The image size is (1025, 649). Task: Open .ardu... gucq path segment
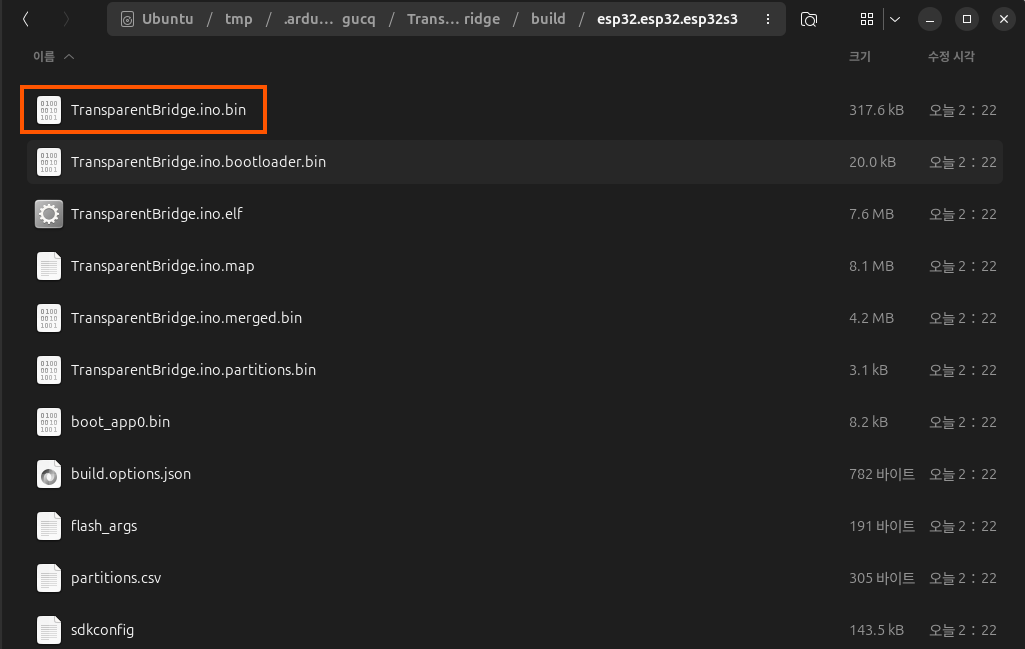(329, 20)
